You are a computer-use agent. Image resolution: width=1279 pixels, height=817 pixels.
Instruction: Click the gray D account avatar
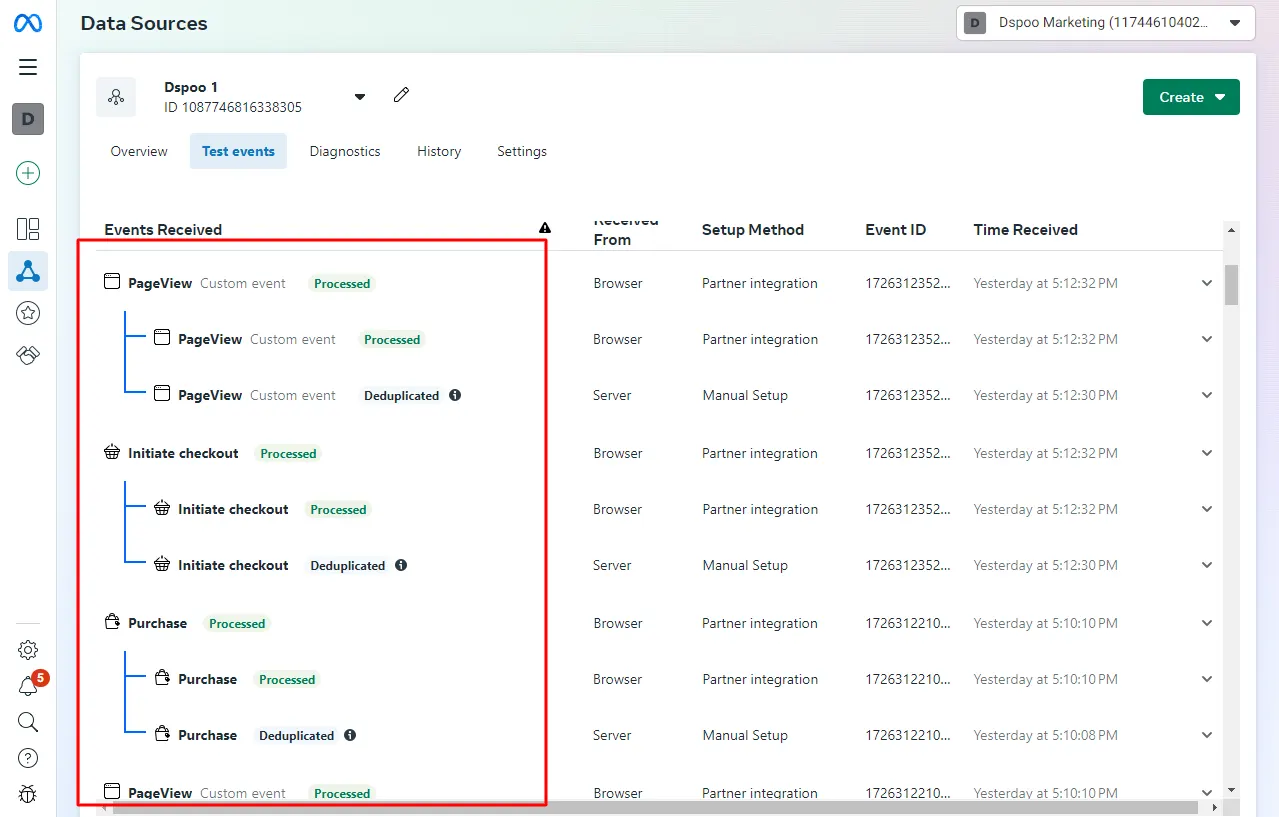tap(28, 119)
